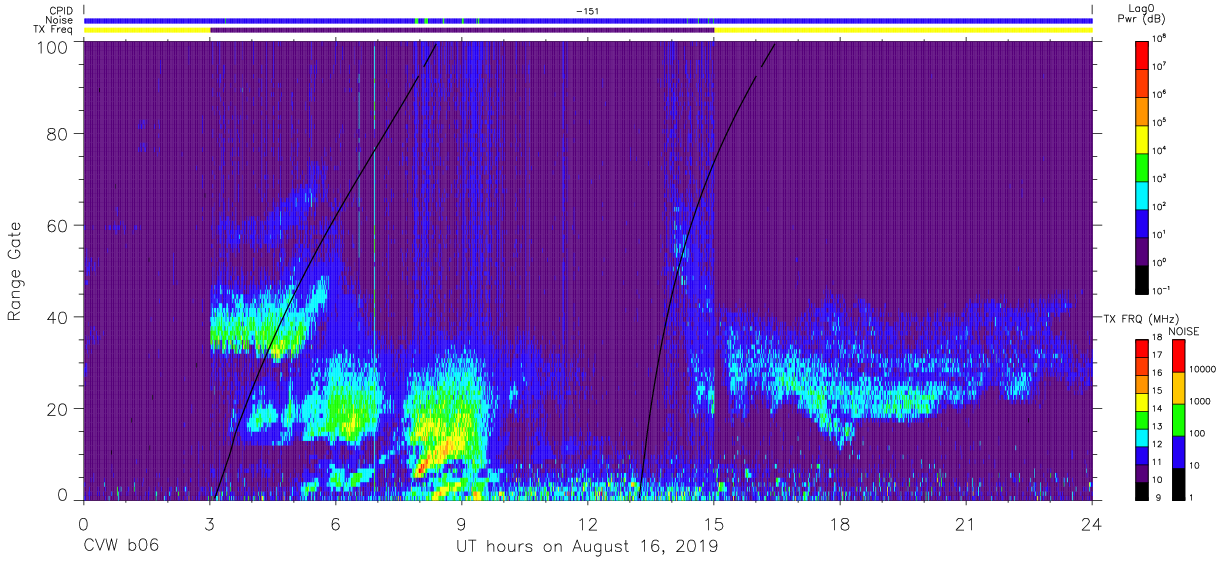
Task: Click the '80' tick on the Range Gate axis
Action: [x=57, y=134]
